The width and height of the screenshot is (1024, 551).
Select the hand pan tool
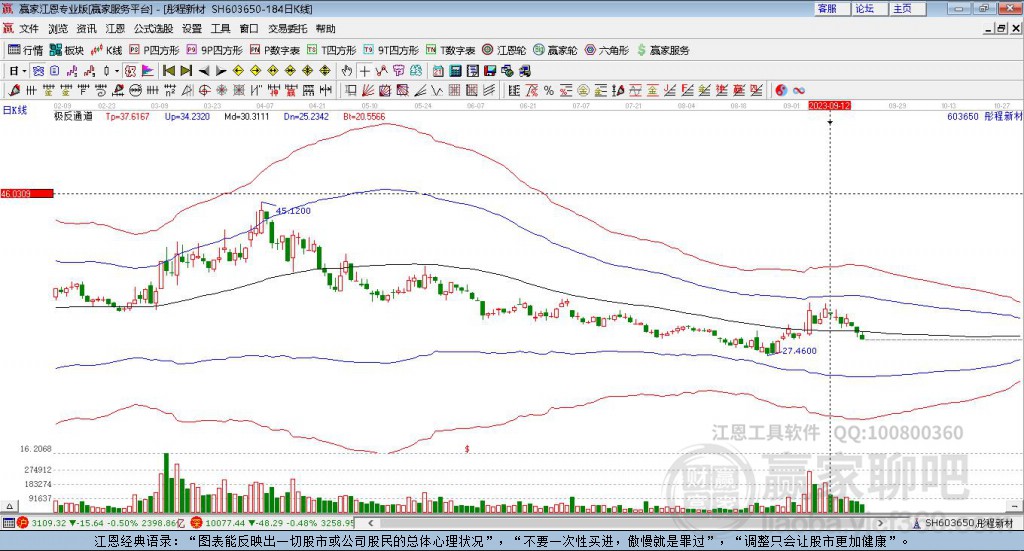point(347,71)
